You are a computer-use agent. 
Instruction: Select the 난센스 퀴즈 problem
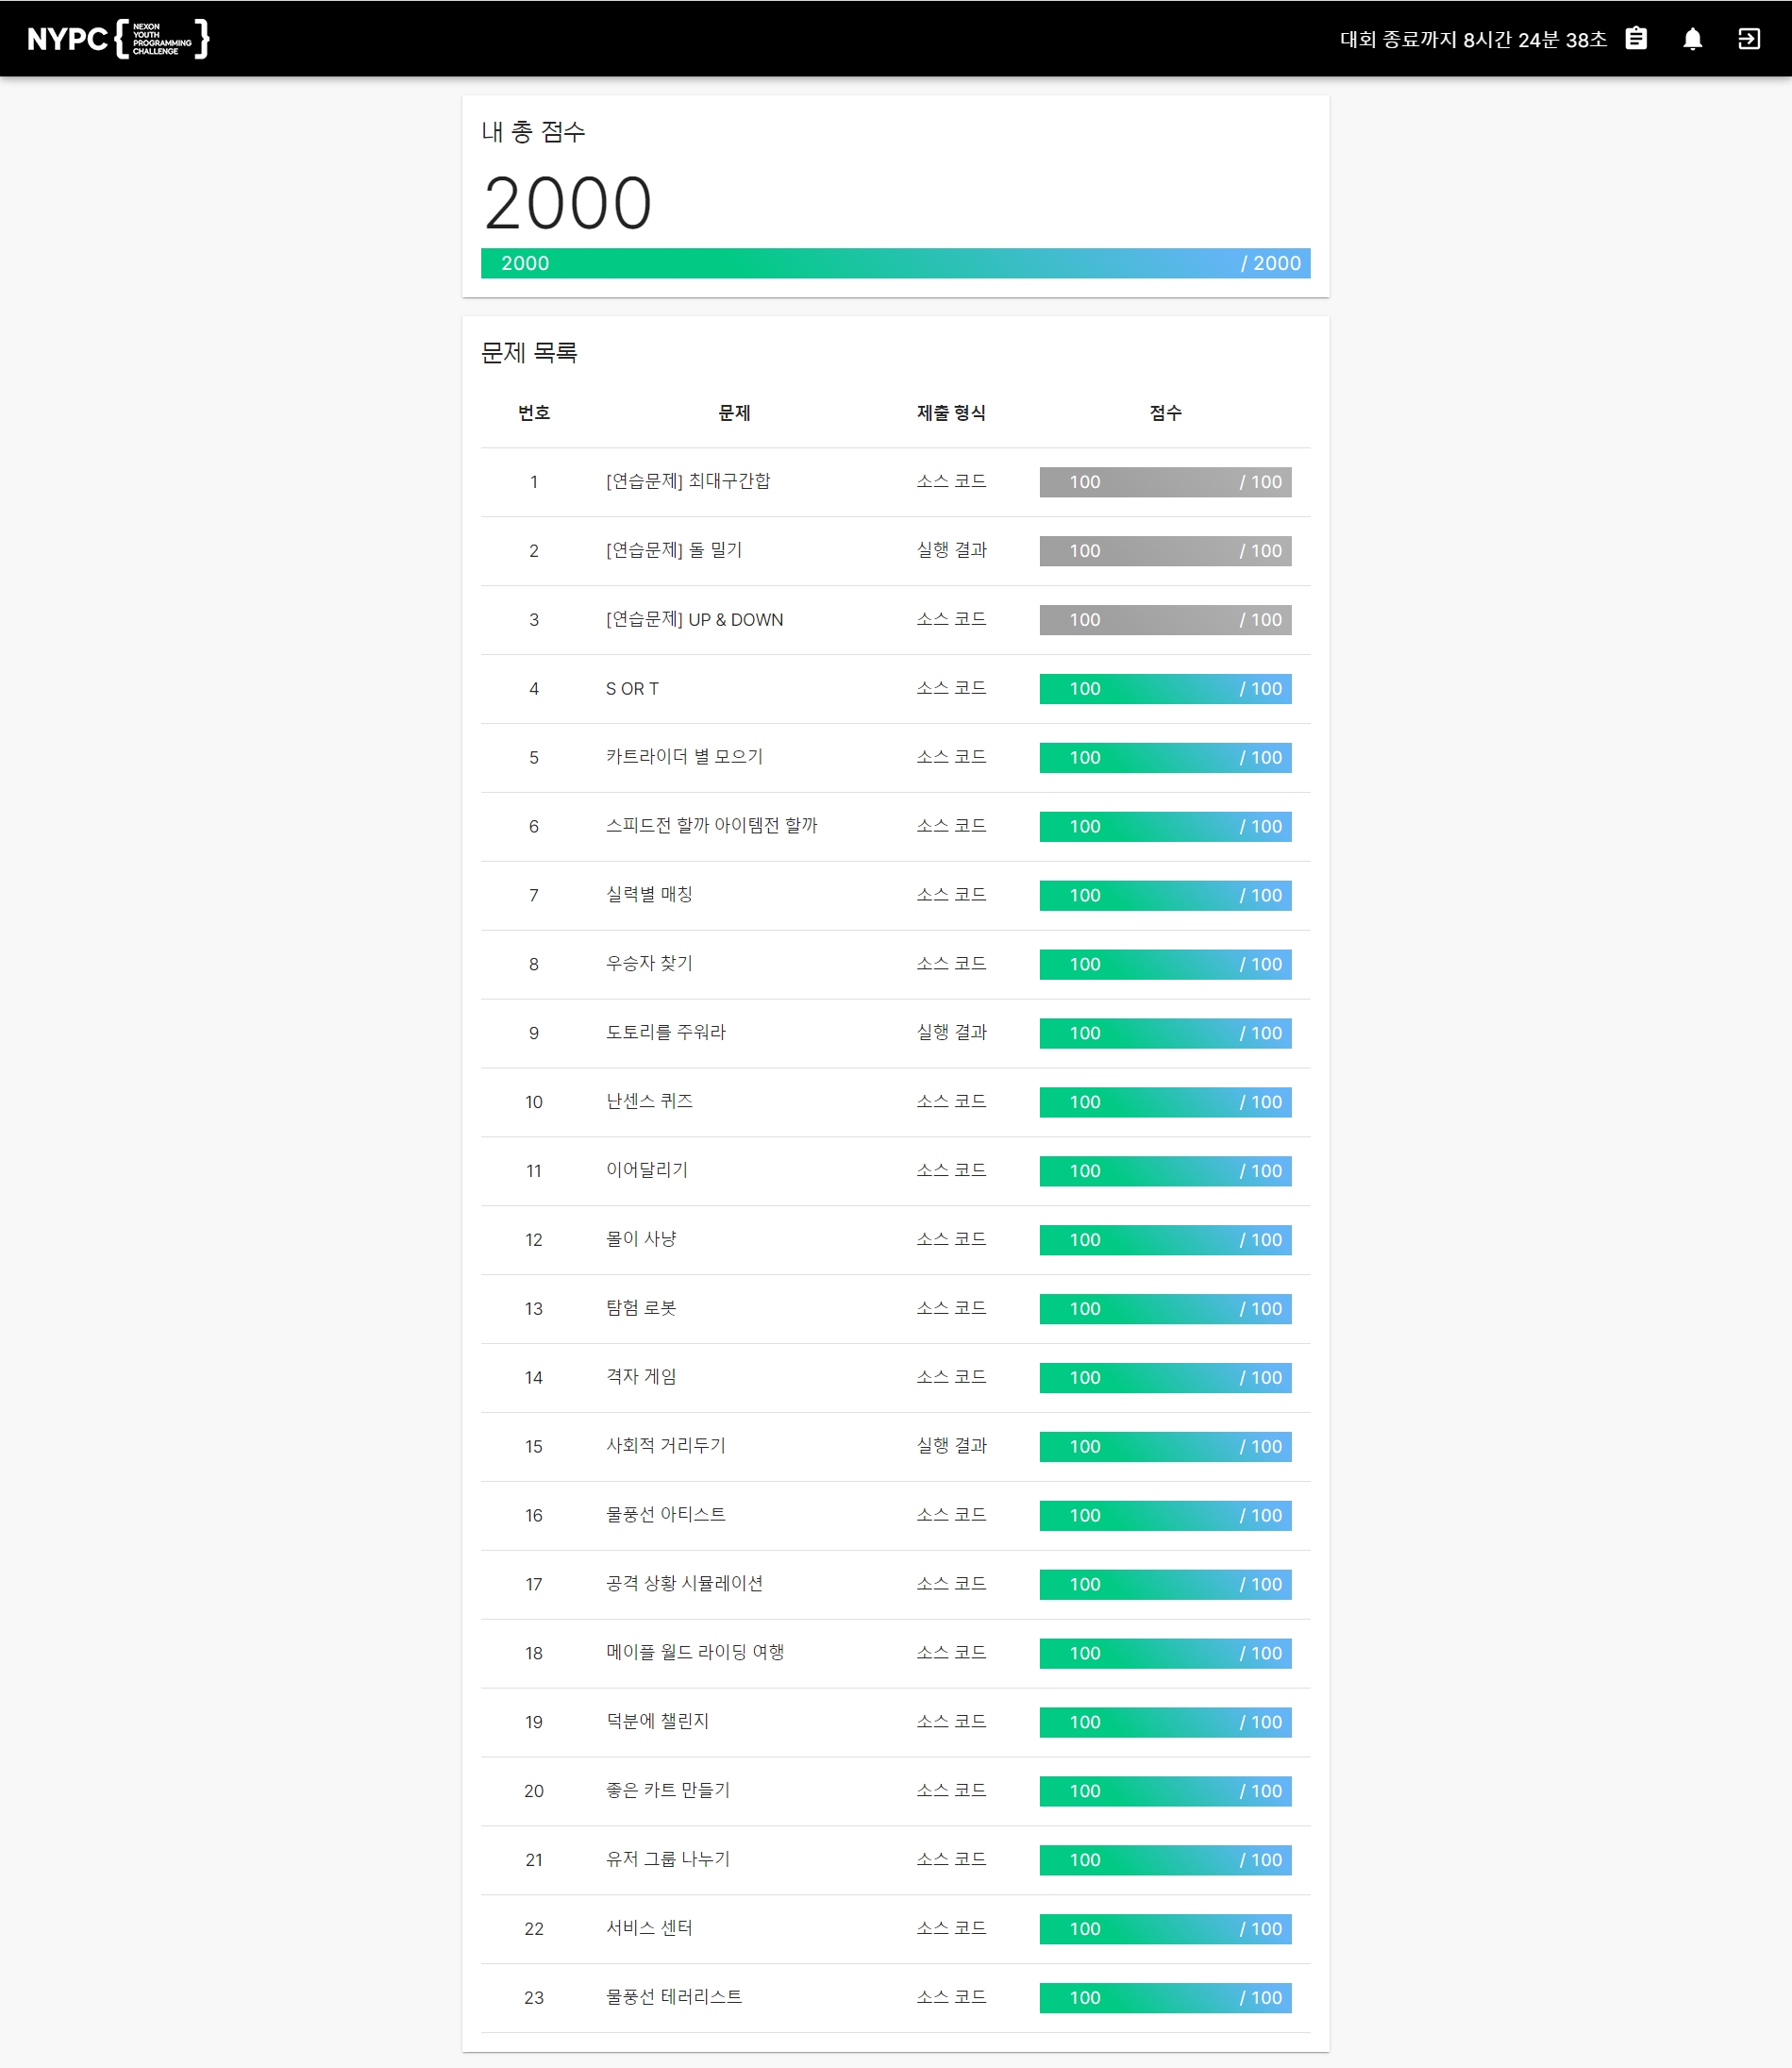[x=649, y=1101]
